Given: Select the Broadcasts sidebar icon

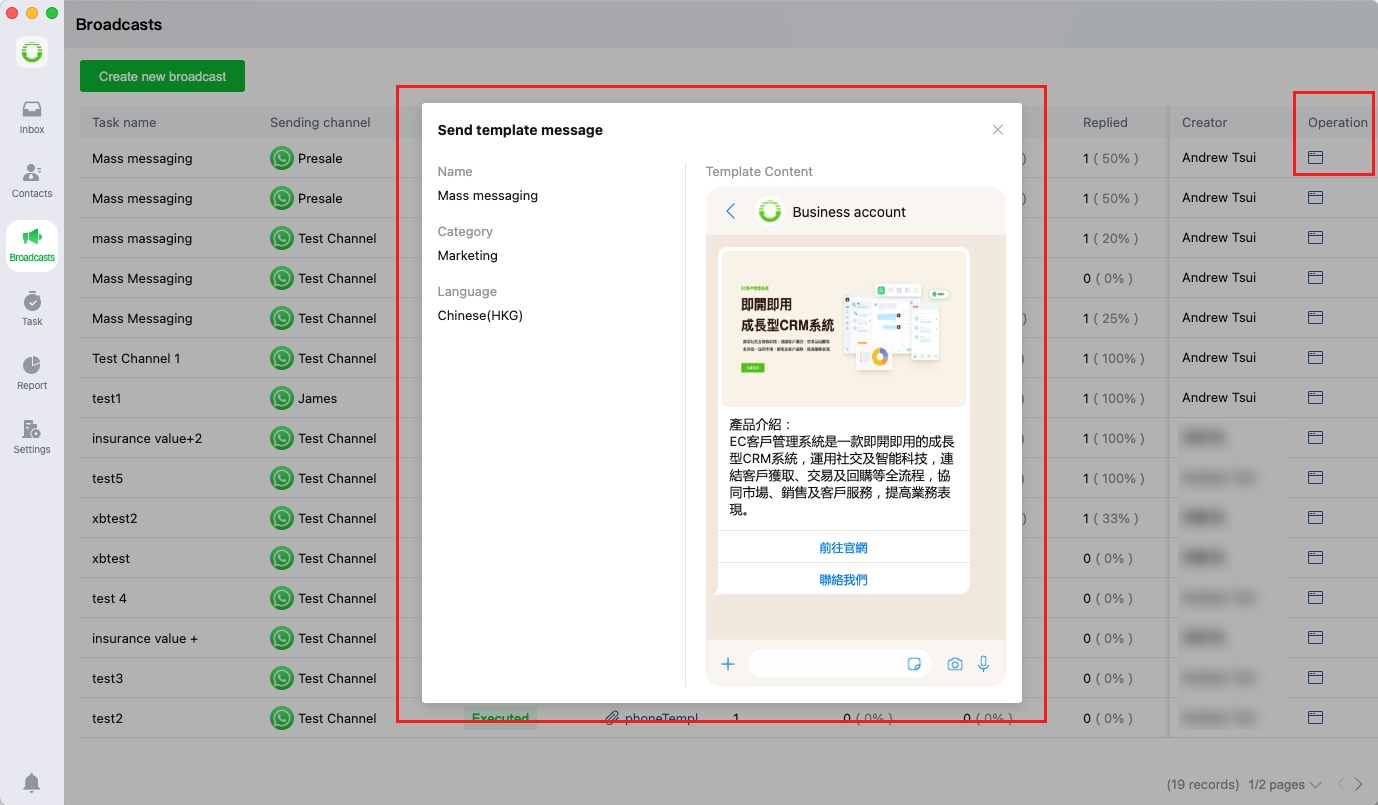Looking at the screenshot, I should pyautogui.click(x=32, y=244).
